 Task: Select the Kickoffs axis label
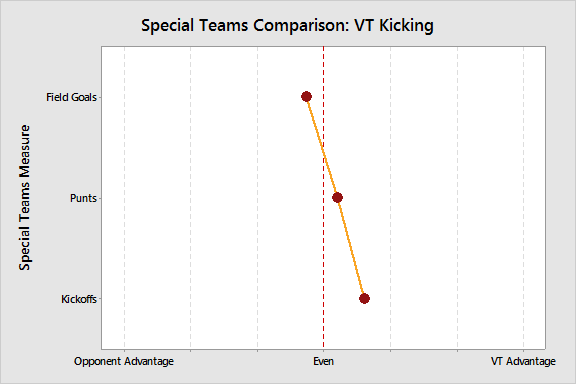(79, 299)
